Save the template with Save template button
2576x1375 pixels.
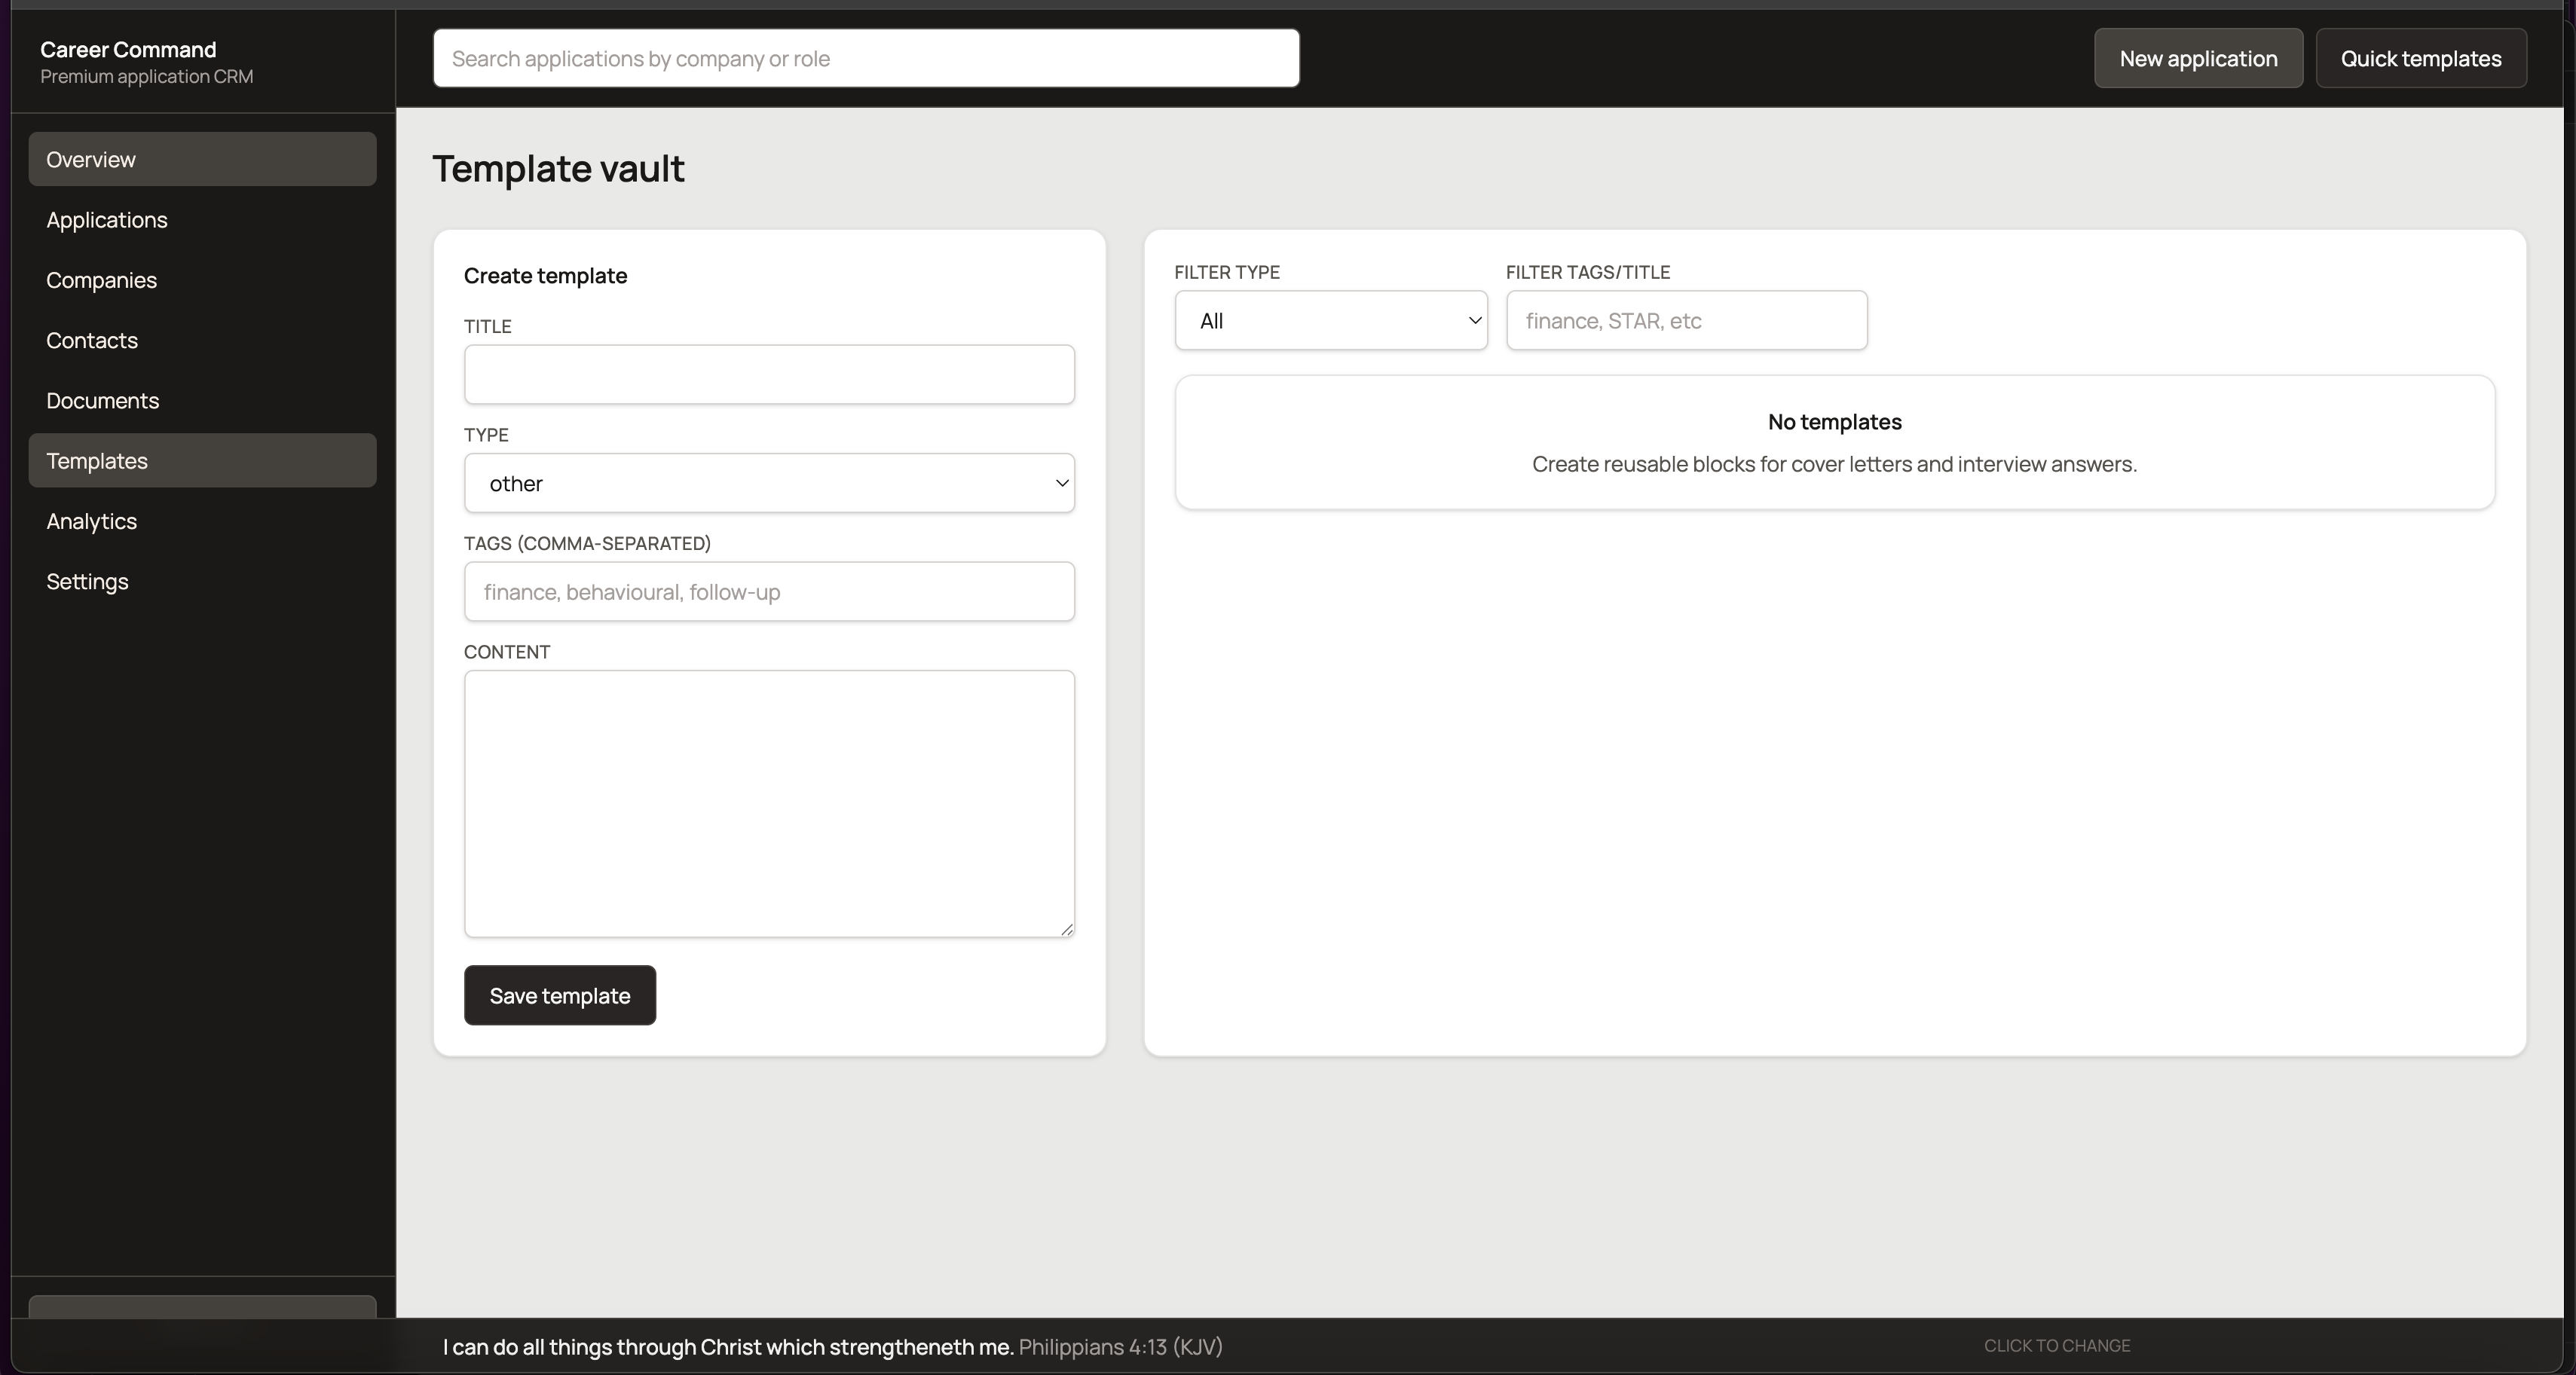click(x=559, y=995)
